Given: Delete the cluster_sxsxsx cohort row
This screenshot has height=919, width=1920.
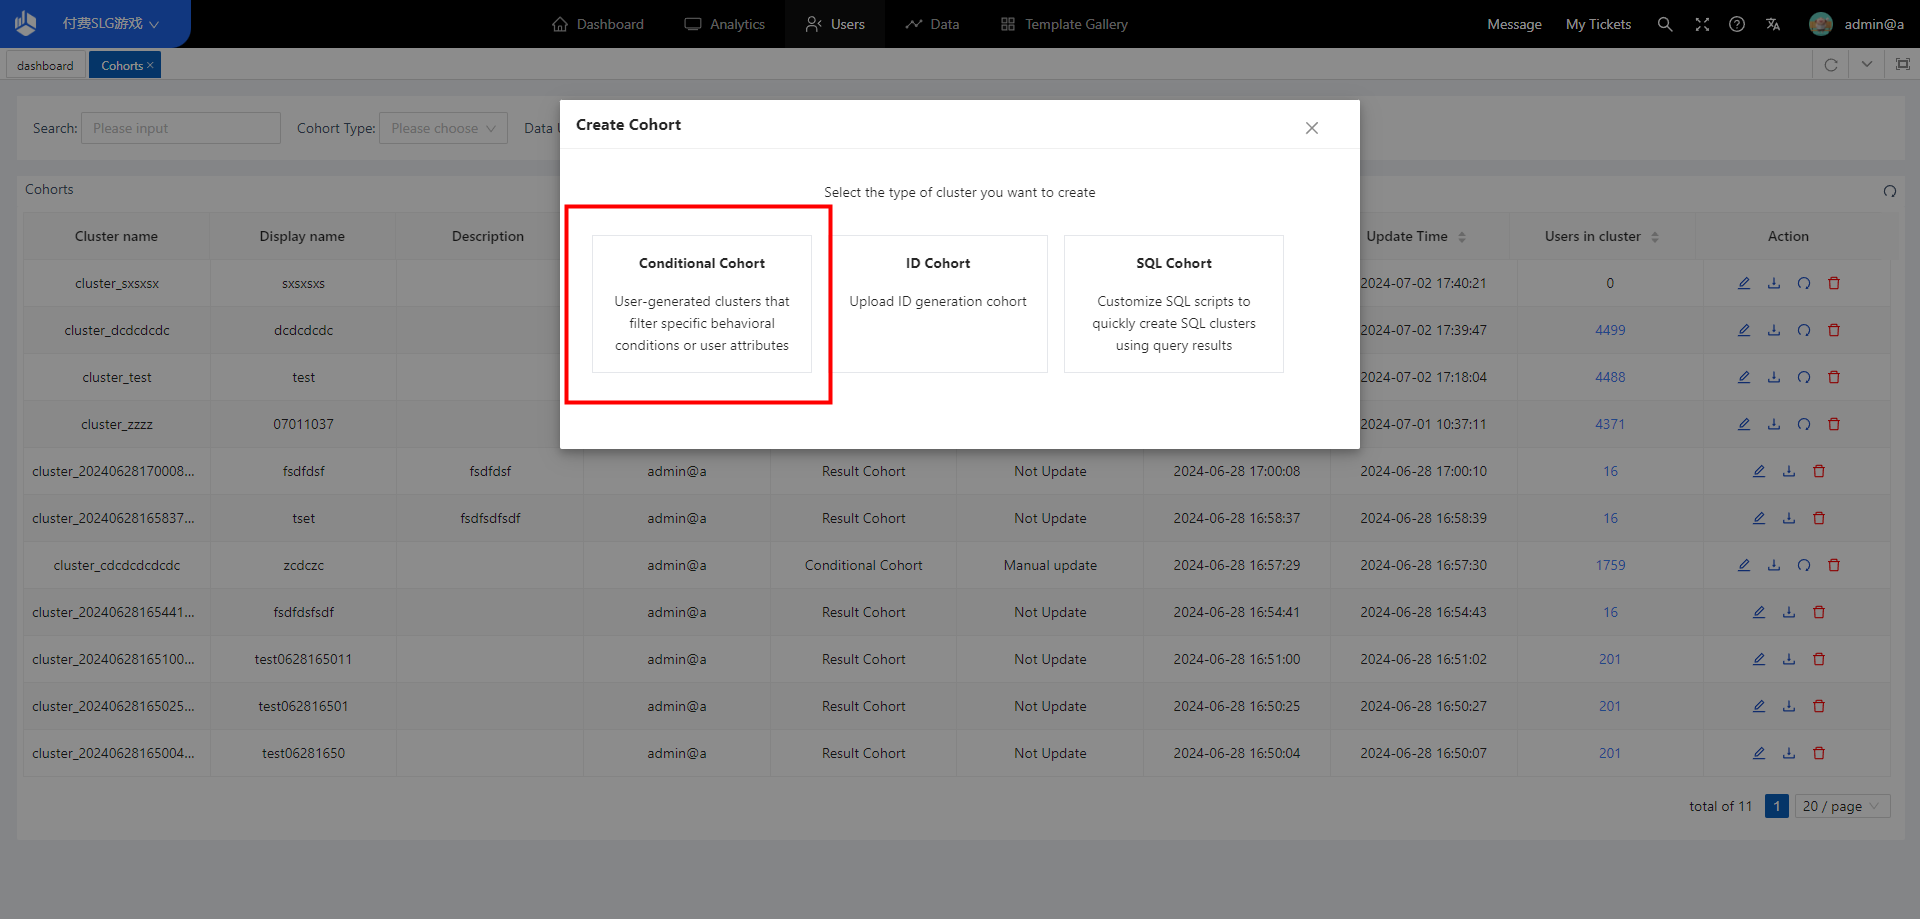Looking at the screenshot, I should 1833,283.
